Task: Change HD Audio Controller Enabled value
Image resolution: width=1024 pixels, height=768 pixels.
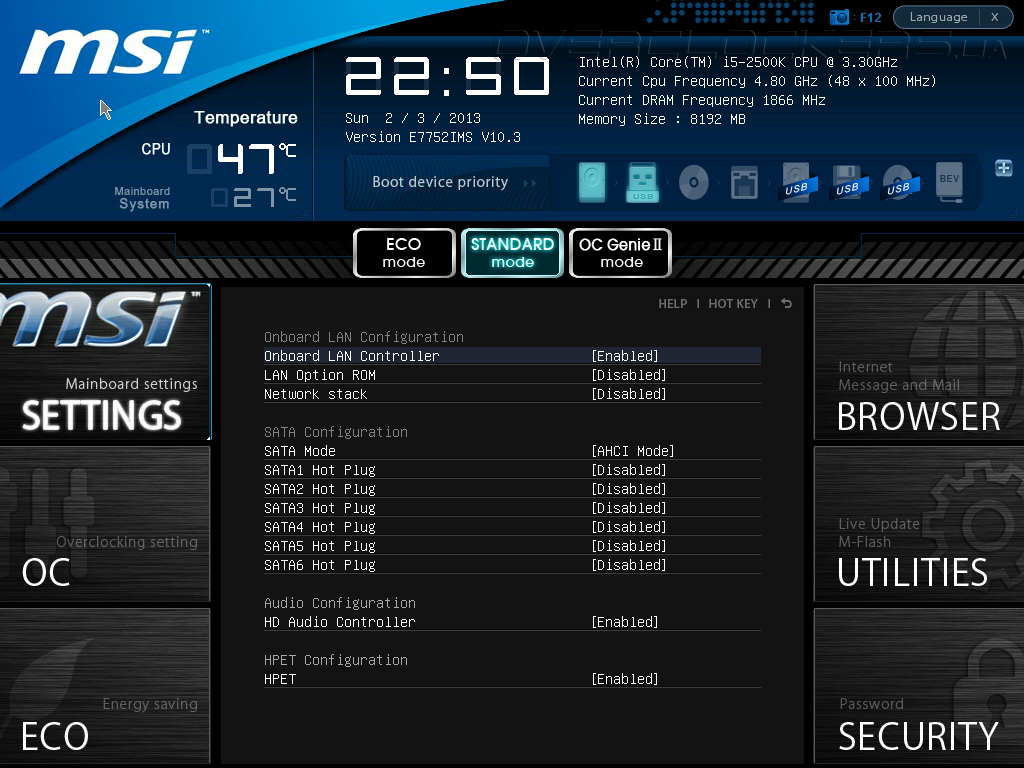Action: click(625, 622)
